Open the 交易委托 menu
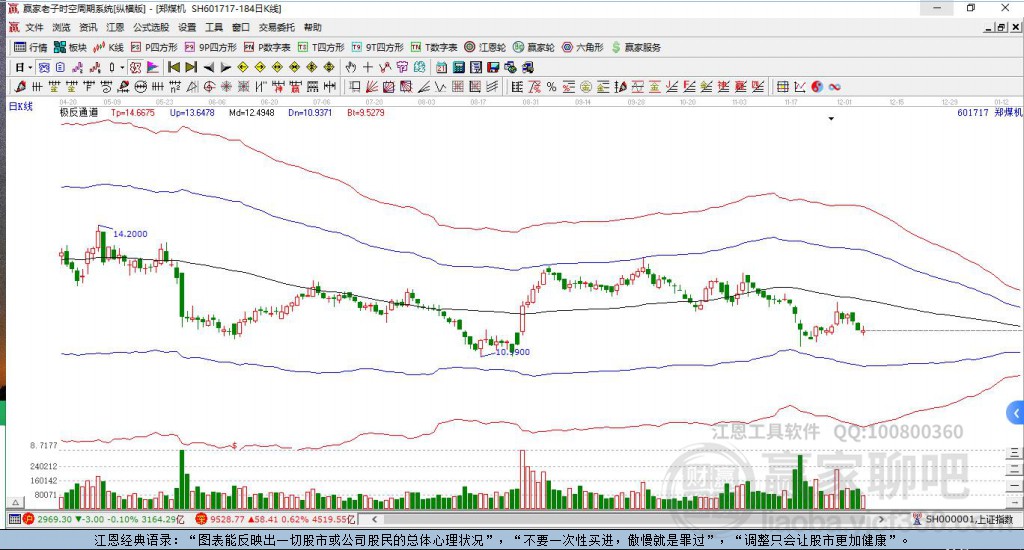1024x550 pixels. click(x=277, y=27)
